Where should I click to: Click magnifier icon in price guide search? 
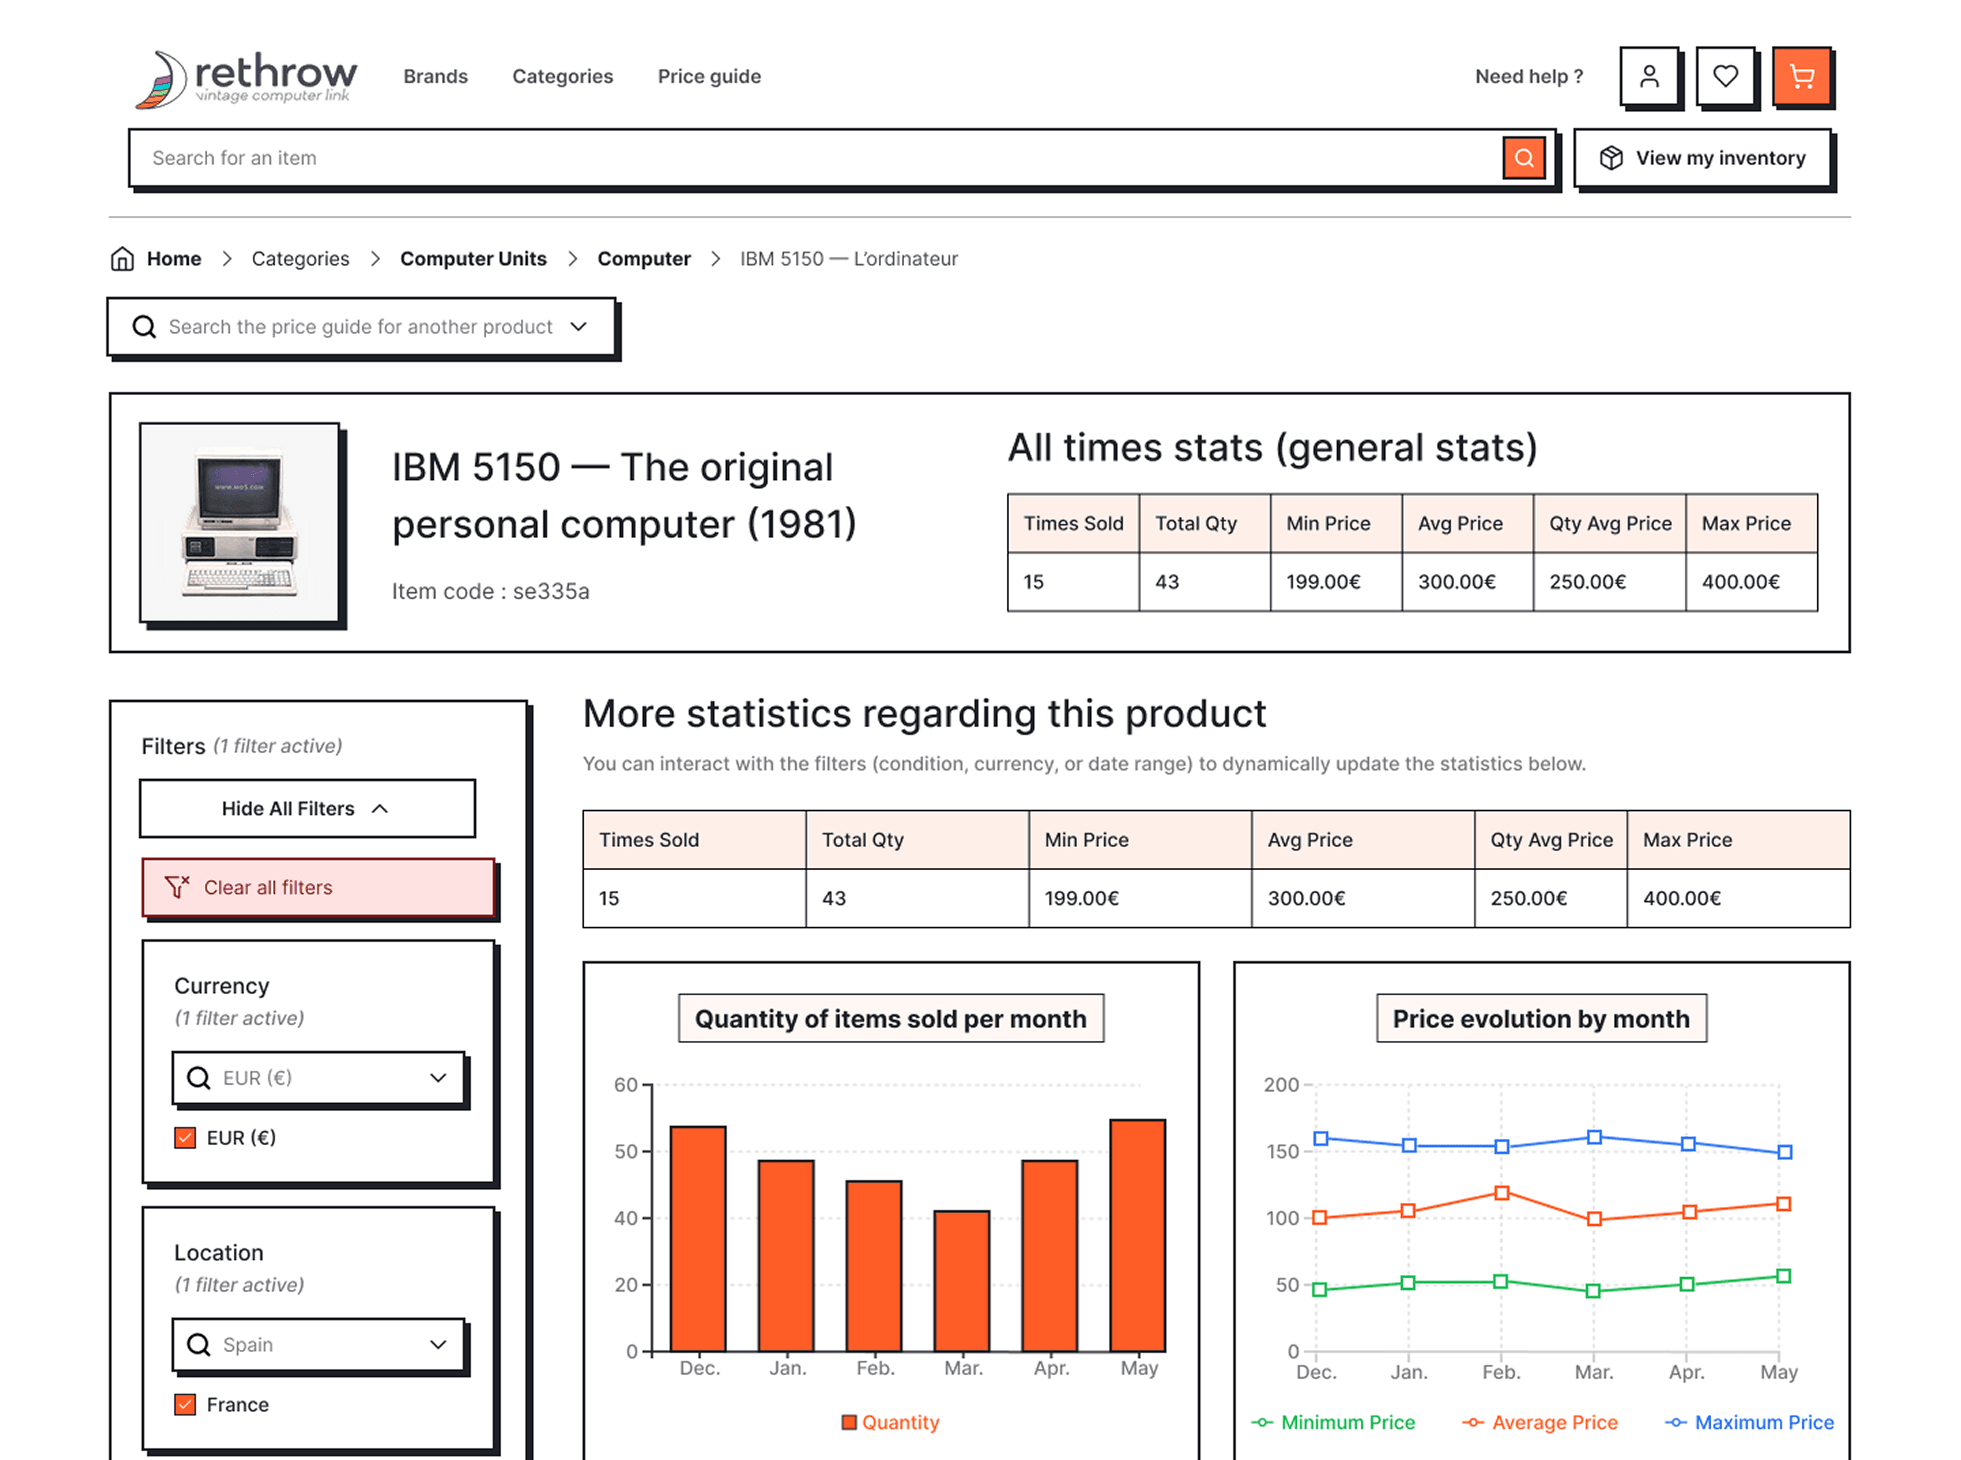144,327
